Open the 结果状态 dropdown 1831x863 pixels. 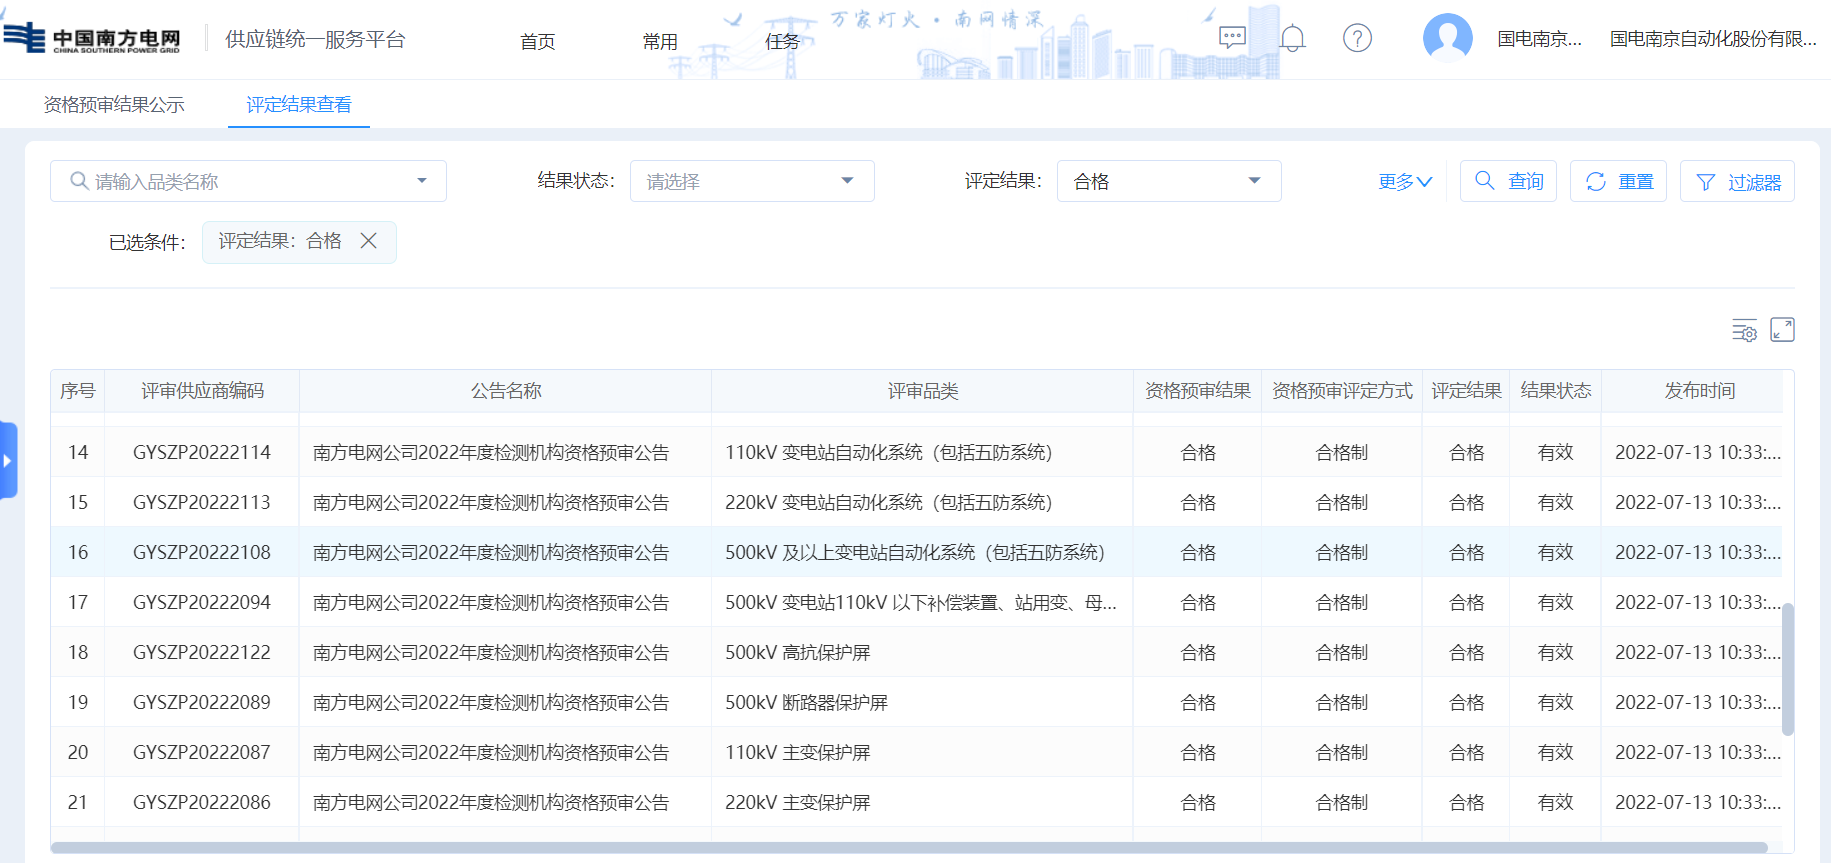click(751, 181)
